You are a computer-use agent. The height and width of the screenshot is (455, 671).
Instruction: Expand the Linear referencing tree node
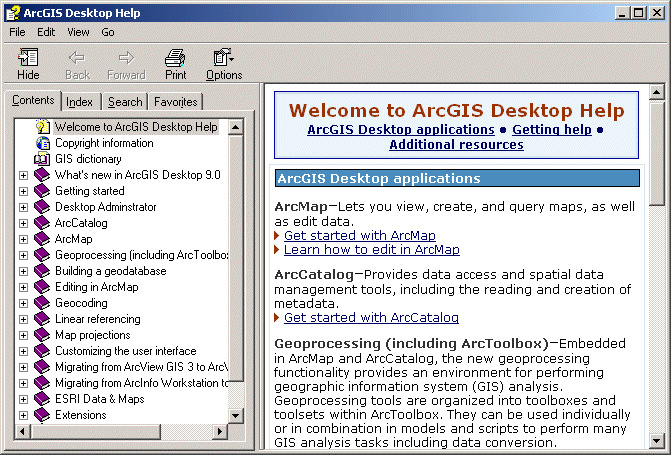coord(24,319)
